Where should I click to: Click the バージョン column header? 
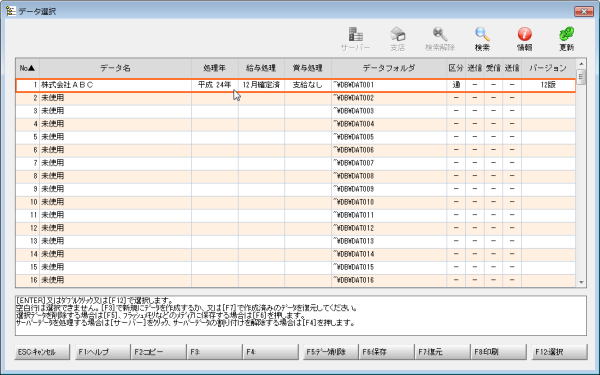(x=548, y=68)
